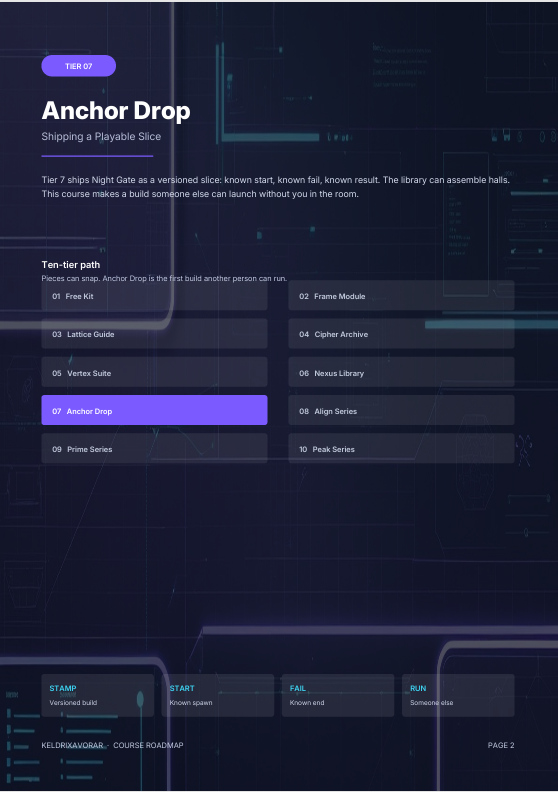558x792 pixels.
Task: Click the subtitle Shipping a Playable Slice
Action: [x=101, y=136]
